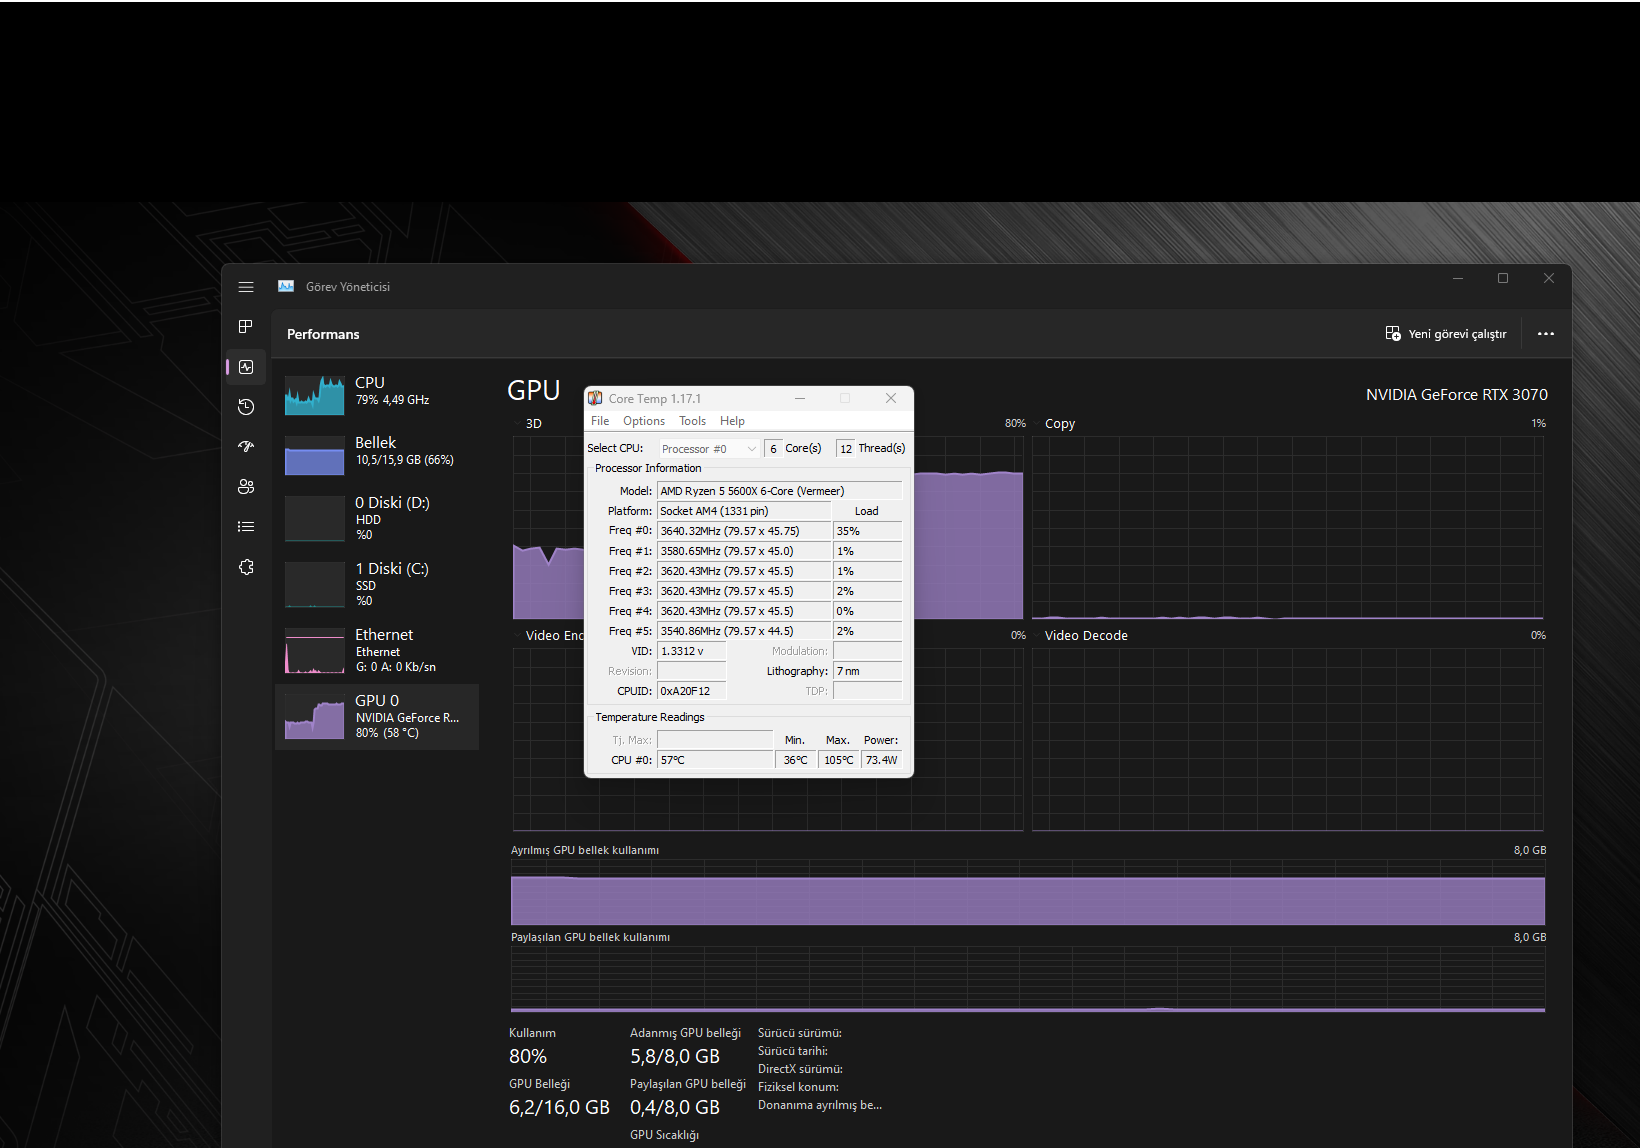Select the CPU entry in performance list

coord(377,393)
